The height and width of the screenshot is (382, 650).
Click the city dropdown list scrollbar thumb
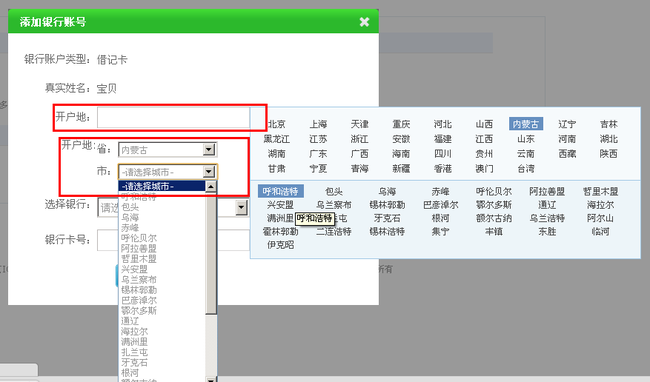click(x=211, y=254)
